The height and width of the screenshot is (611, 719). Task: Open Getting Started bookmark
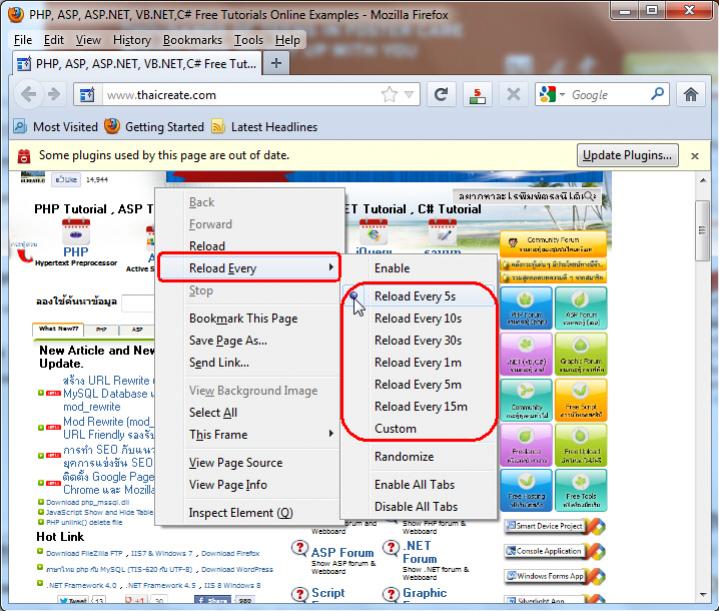click(x=154, y=127)
